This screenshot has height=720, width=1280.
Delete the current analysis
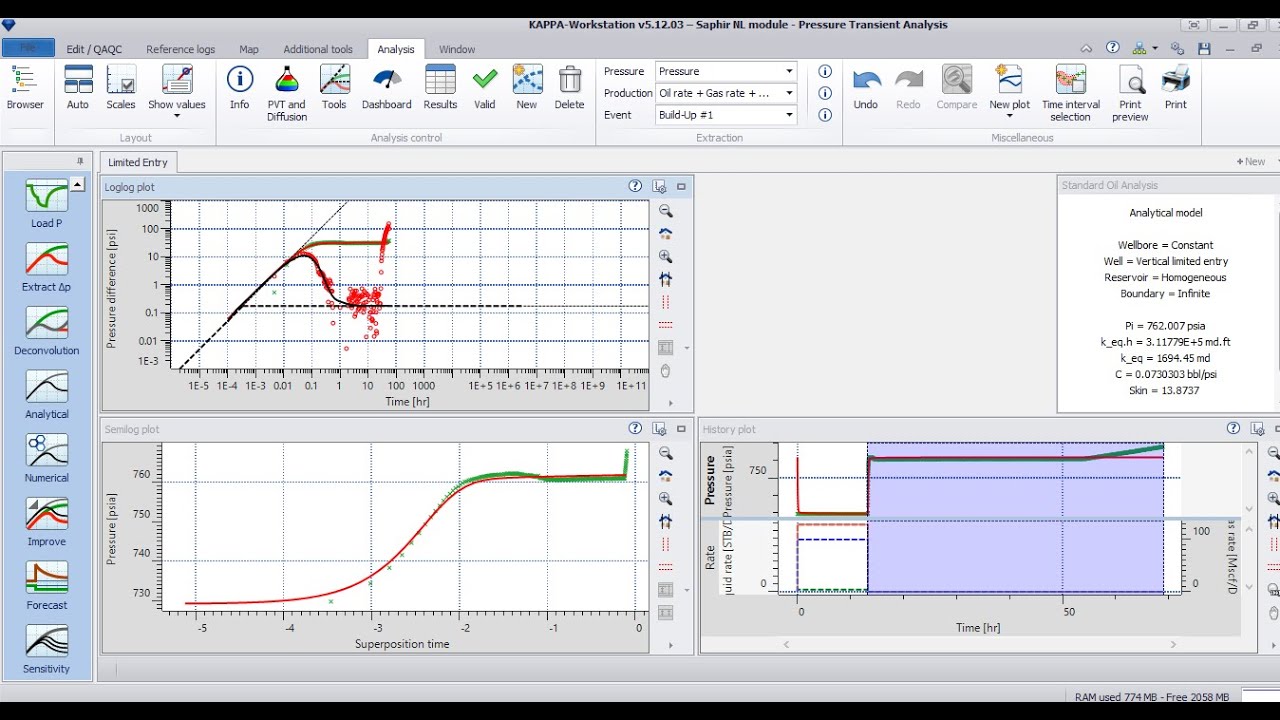point(570,80)
